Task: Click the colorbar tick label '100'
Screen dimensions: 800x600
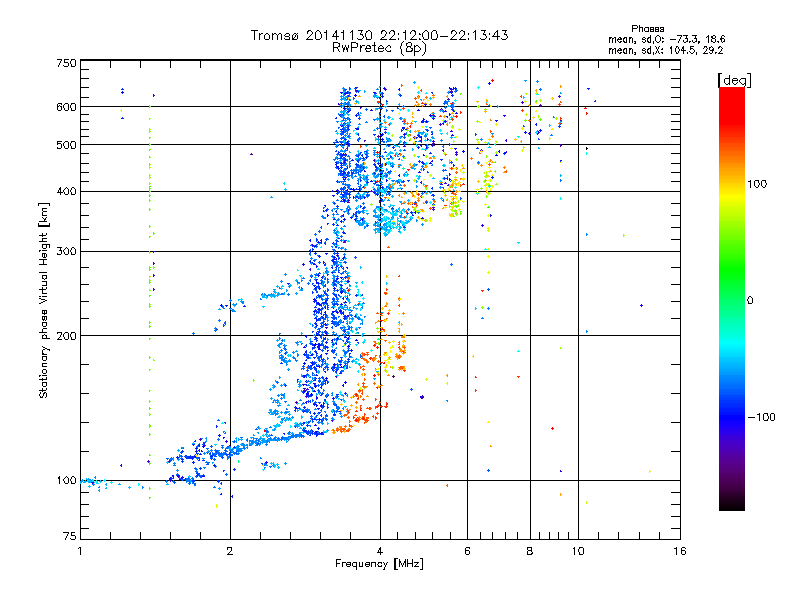Action: pos(757,184)
